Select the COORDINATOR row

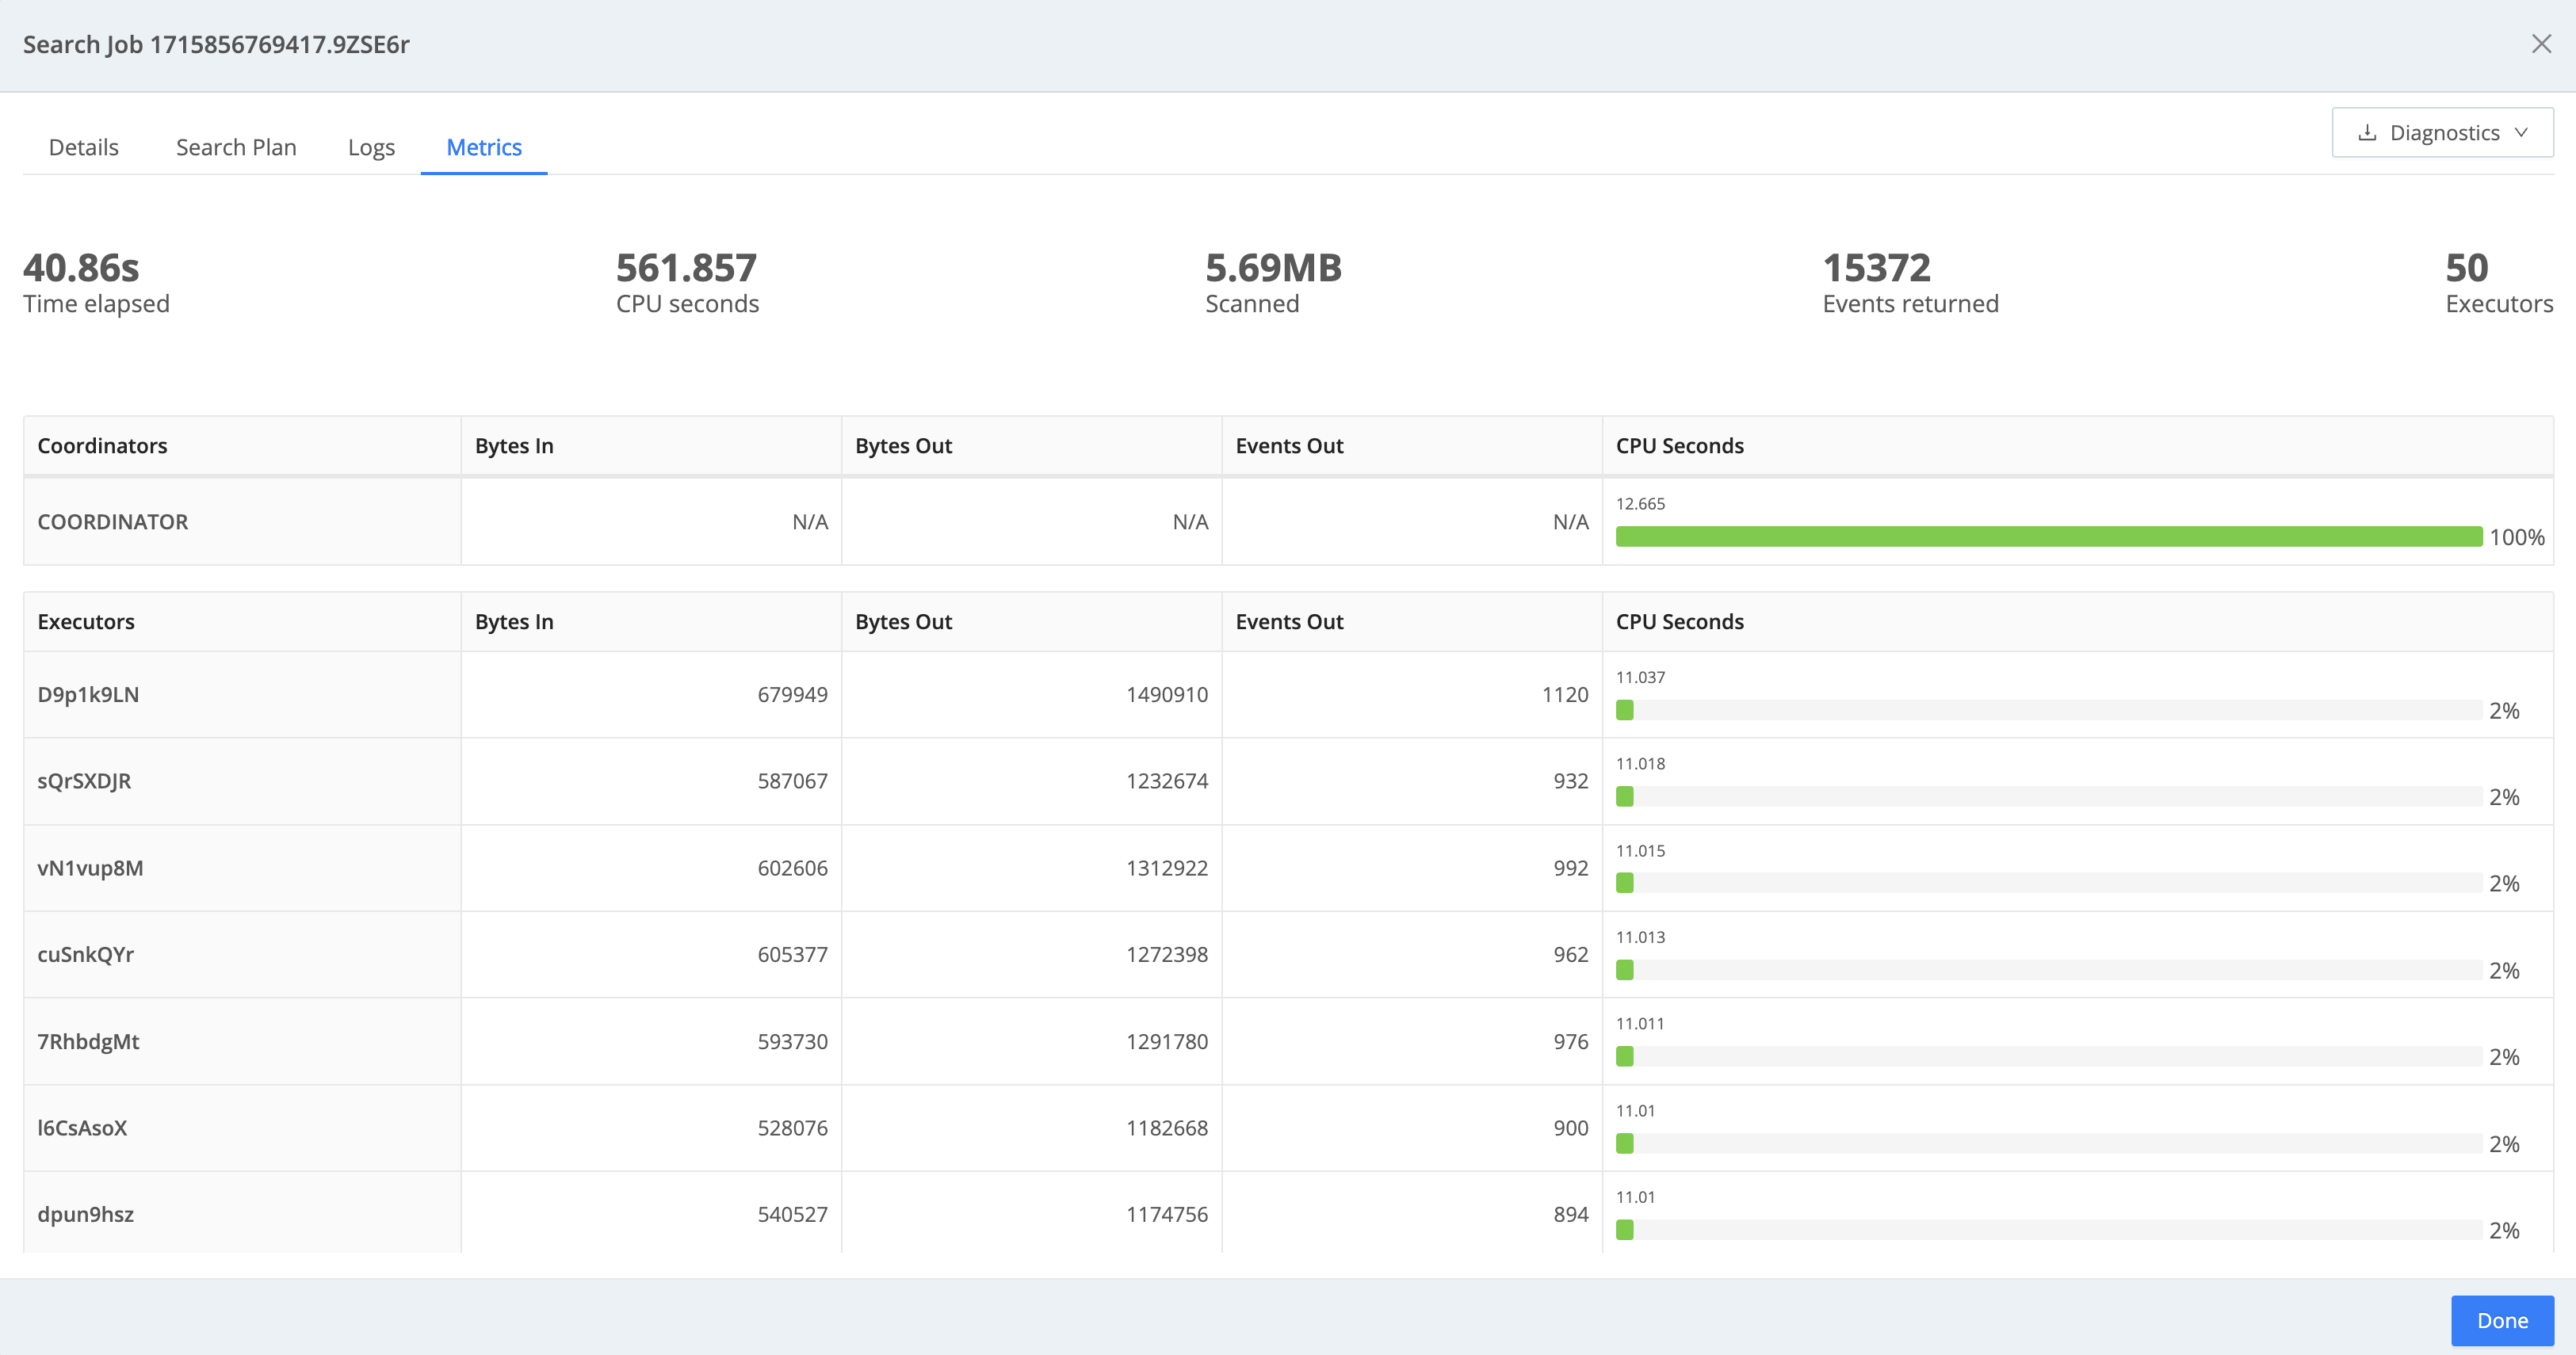[x=113, y=521]
